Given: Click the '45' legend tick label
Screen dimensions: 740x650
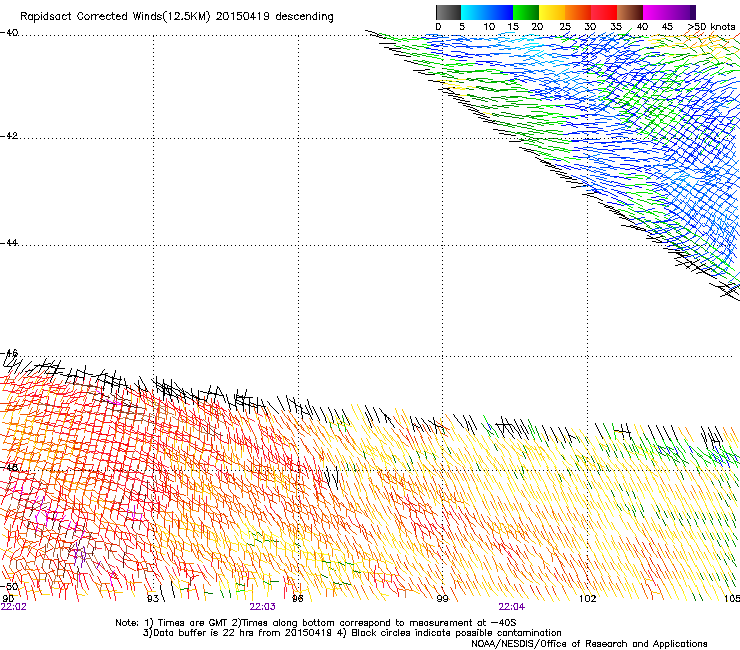Looking at the screenshot, I should point(667,27).
